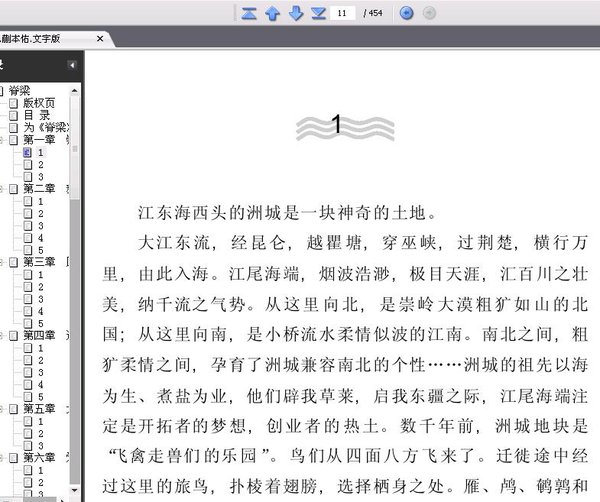Select section 2 under 第五章
The height and width of the screenshot is (502, 600).
tap(41, 434)
